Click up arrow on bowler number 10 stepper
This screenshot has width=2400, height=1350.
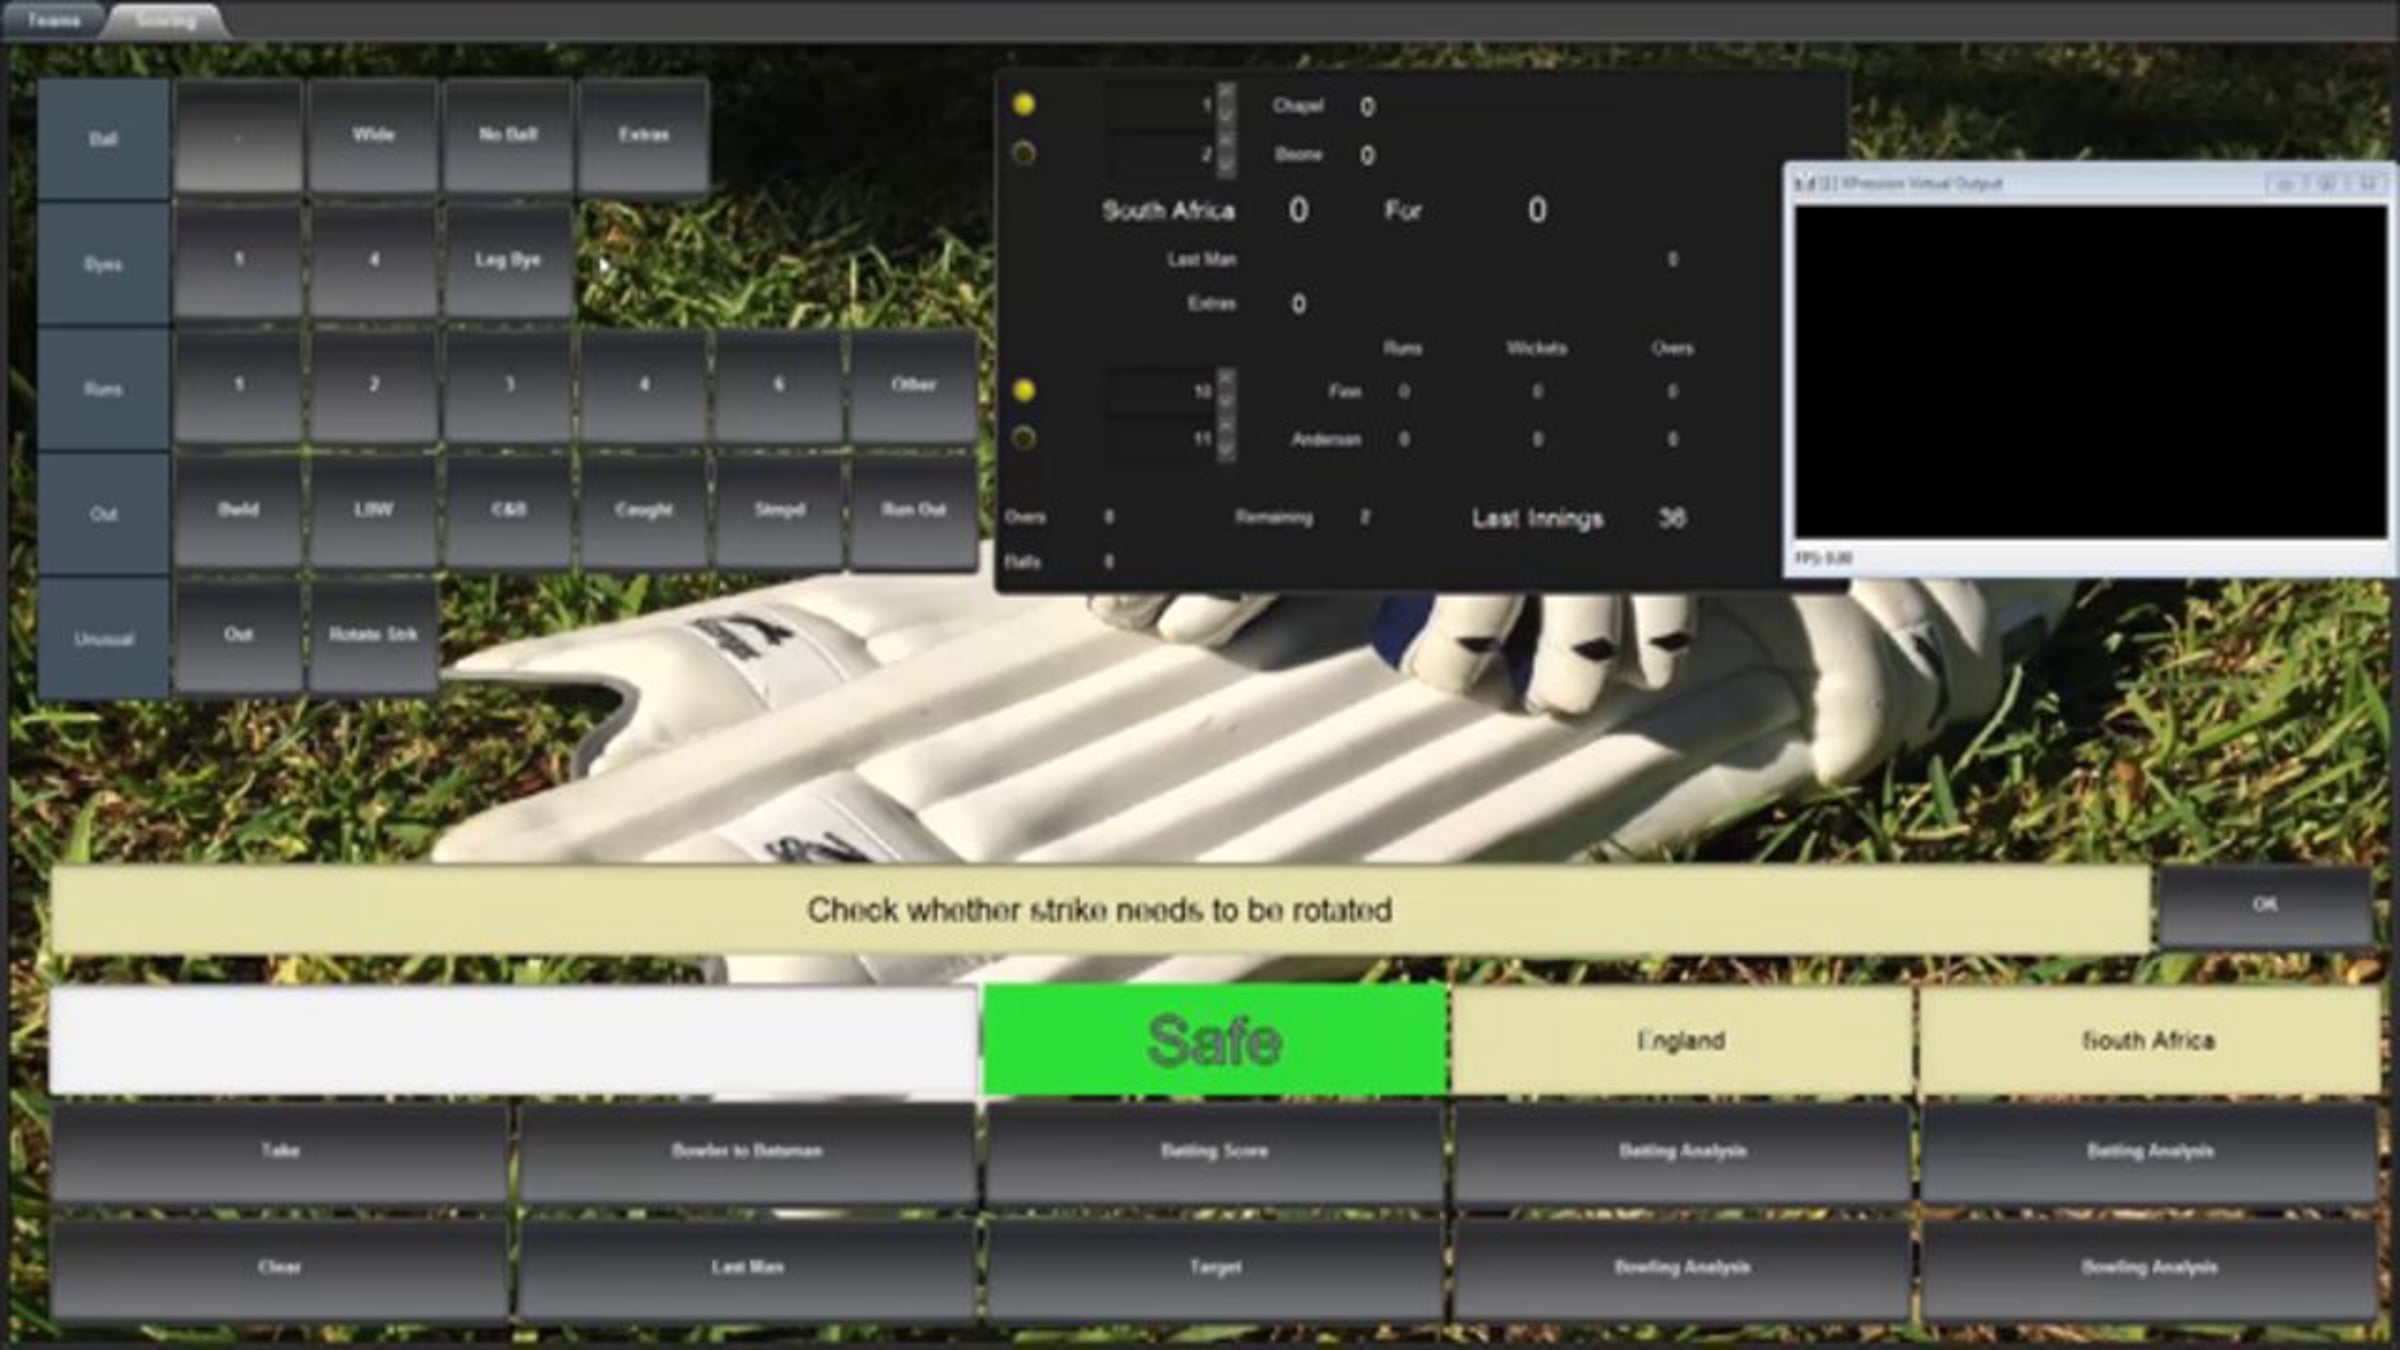point(1226,379)
